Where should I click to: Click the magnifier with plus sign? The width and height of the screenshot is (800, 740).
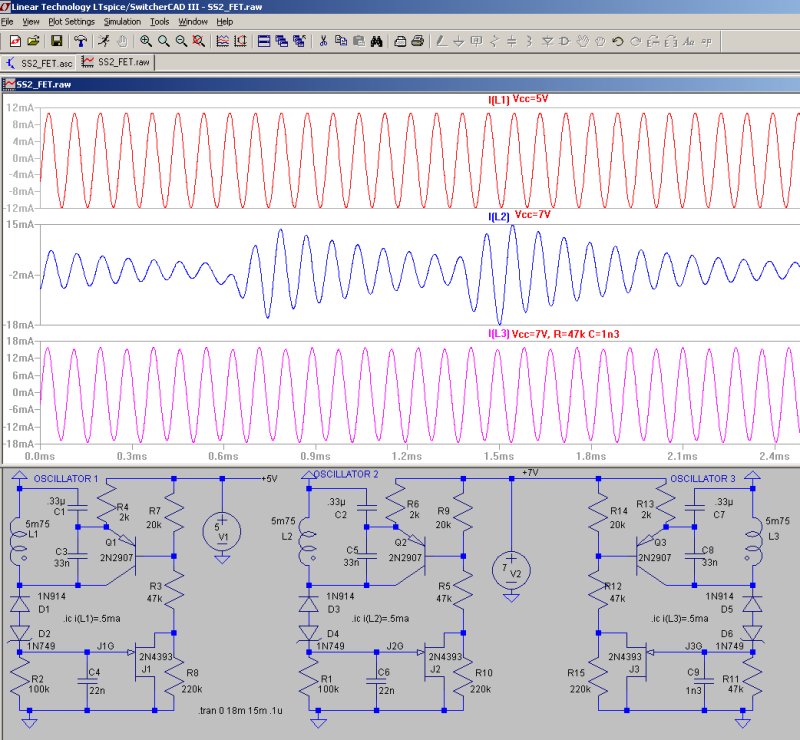click(x=146, y=41)
